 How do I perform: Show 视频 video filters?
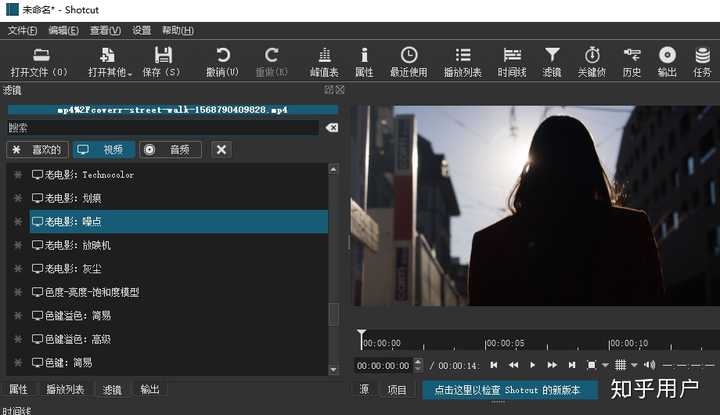tap(103, 150)
